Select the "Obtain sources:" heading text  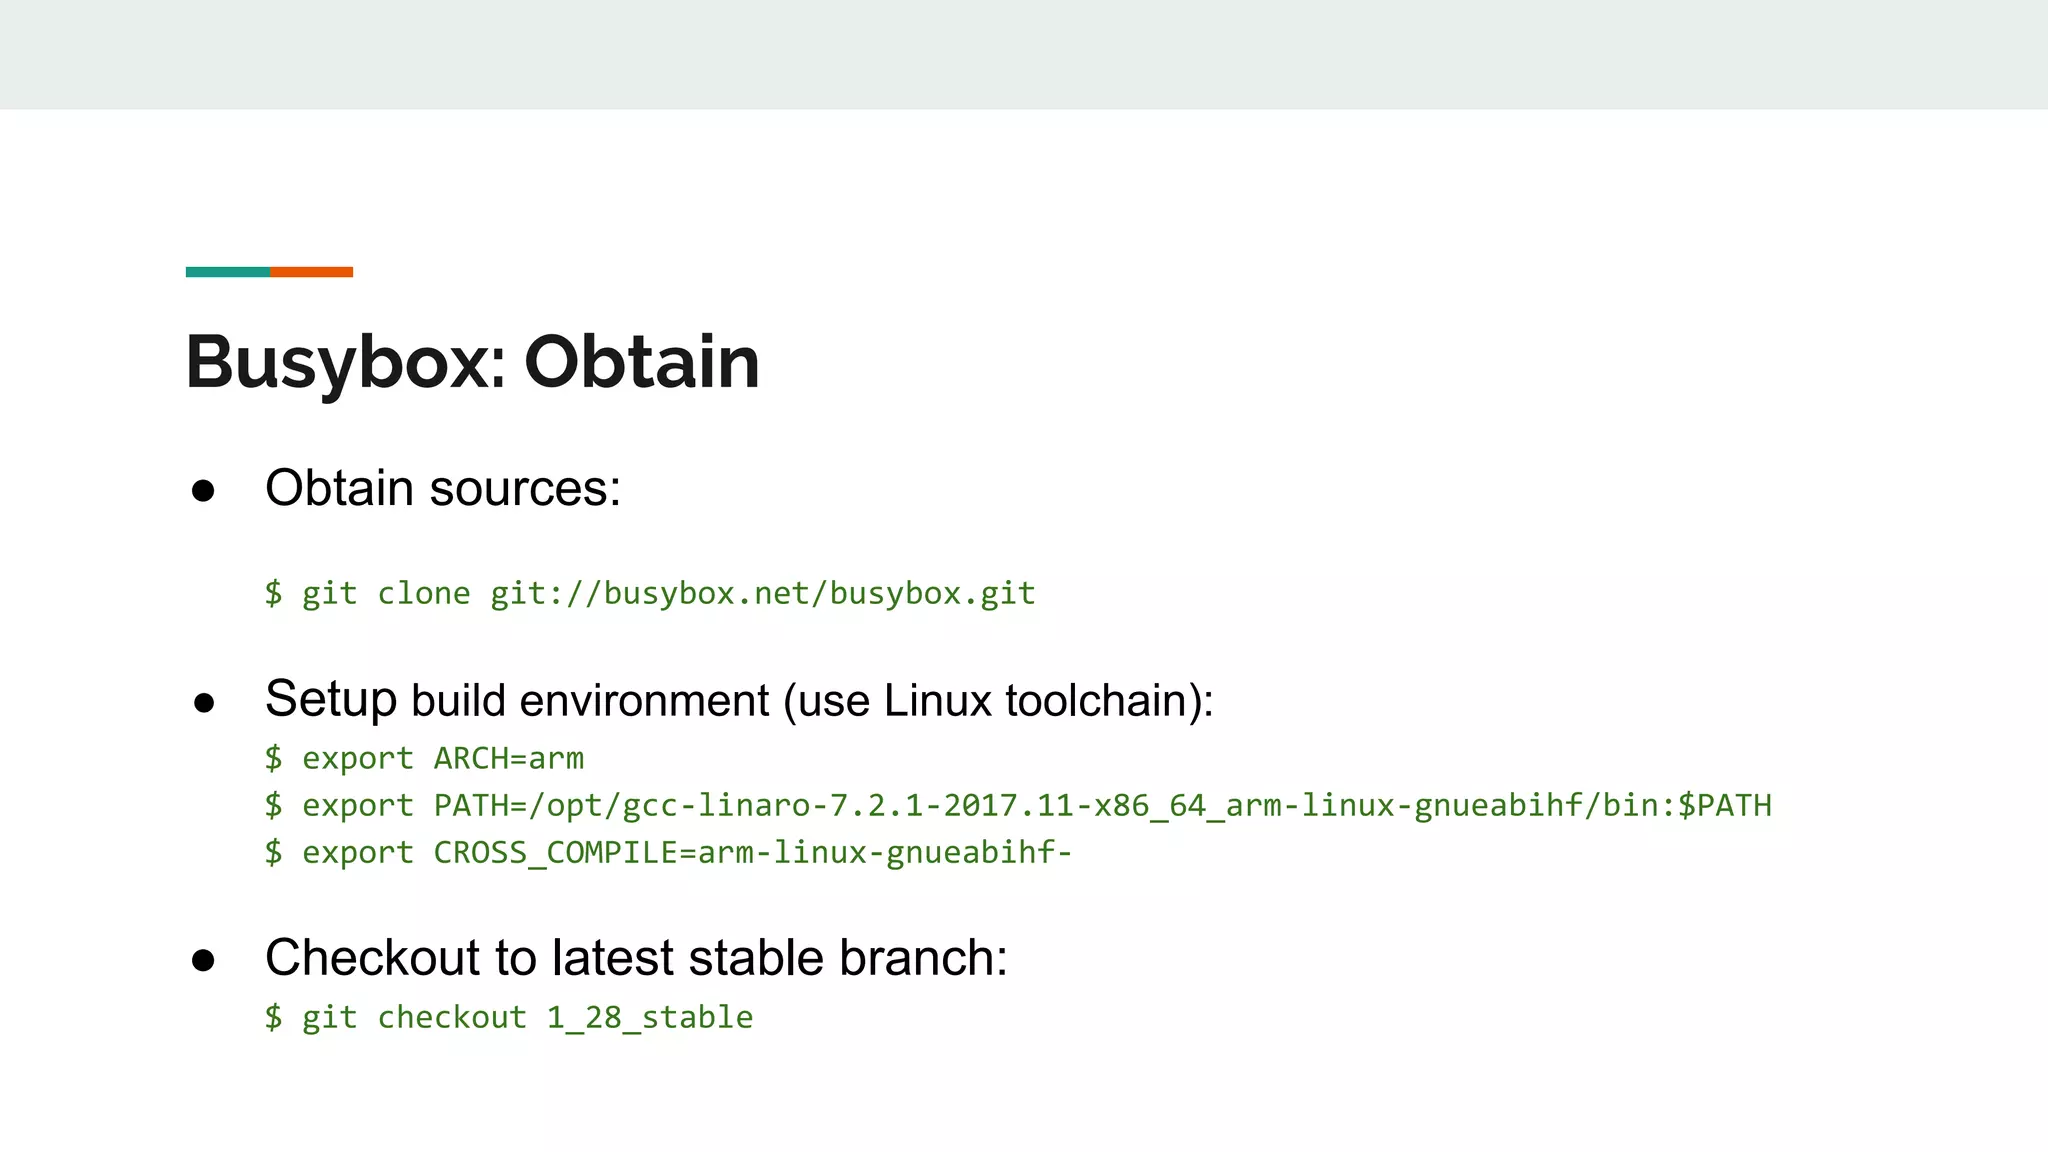443,489
